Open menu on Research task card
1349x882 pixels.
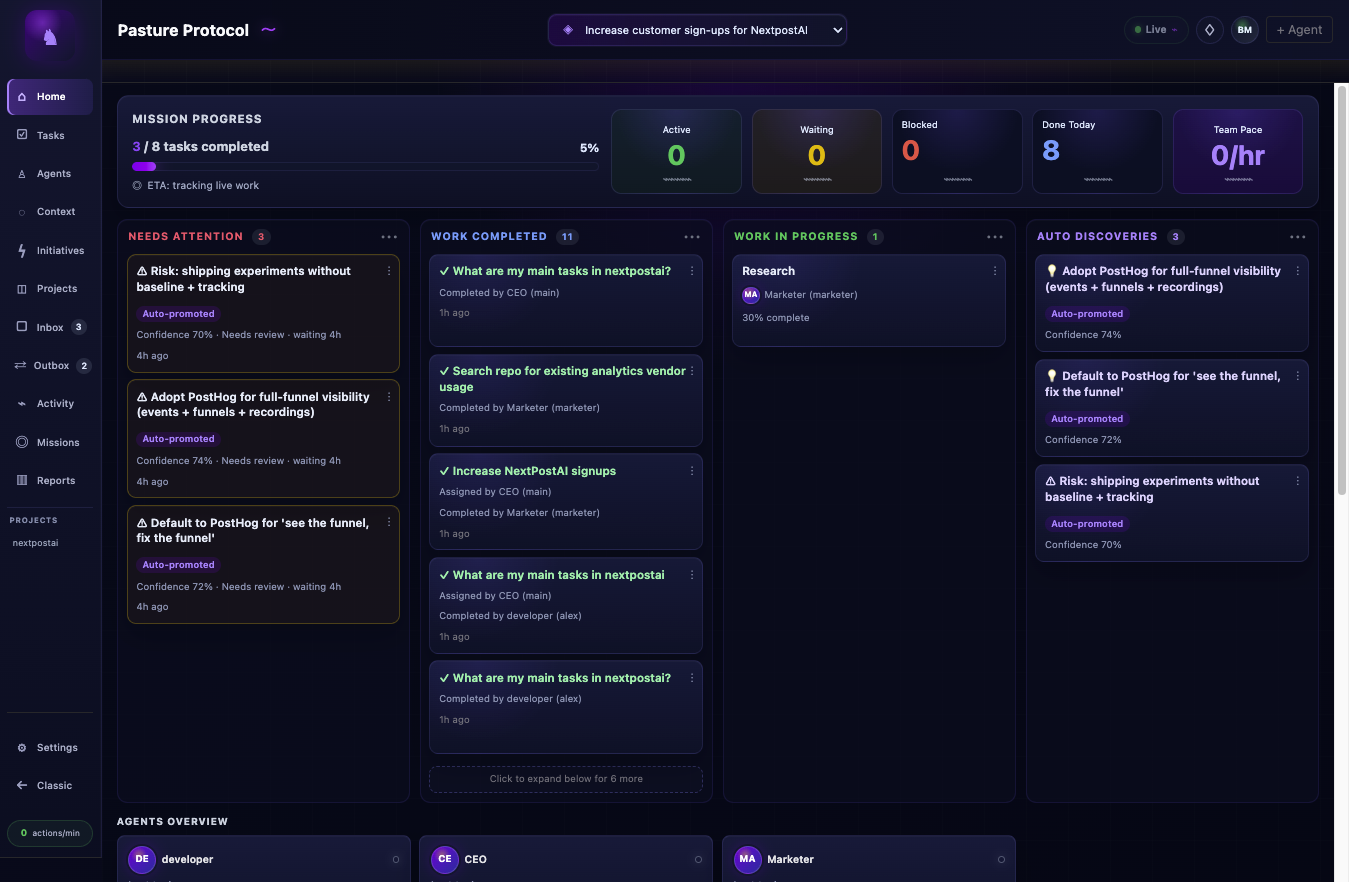[x=994, y=271]
